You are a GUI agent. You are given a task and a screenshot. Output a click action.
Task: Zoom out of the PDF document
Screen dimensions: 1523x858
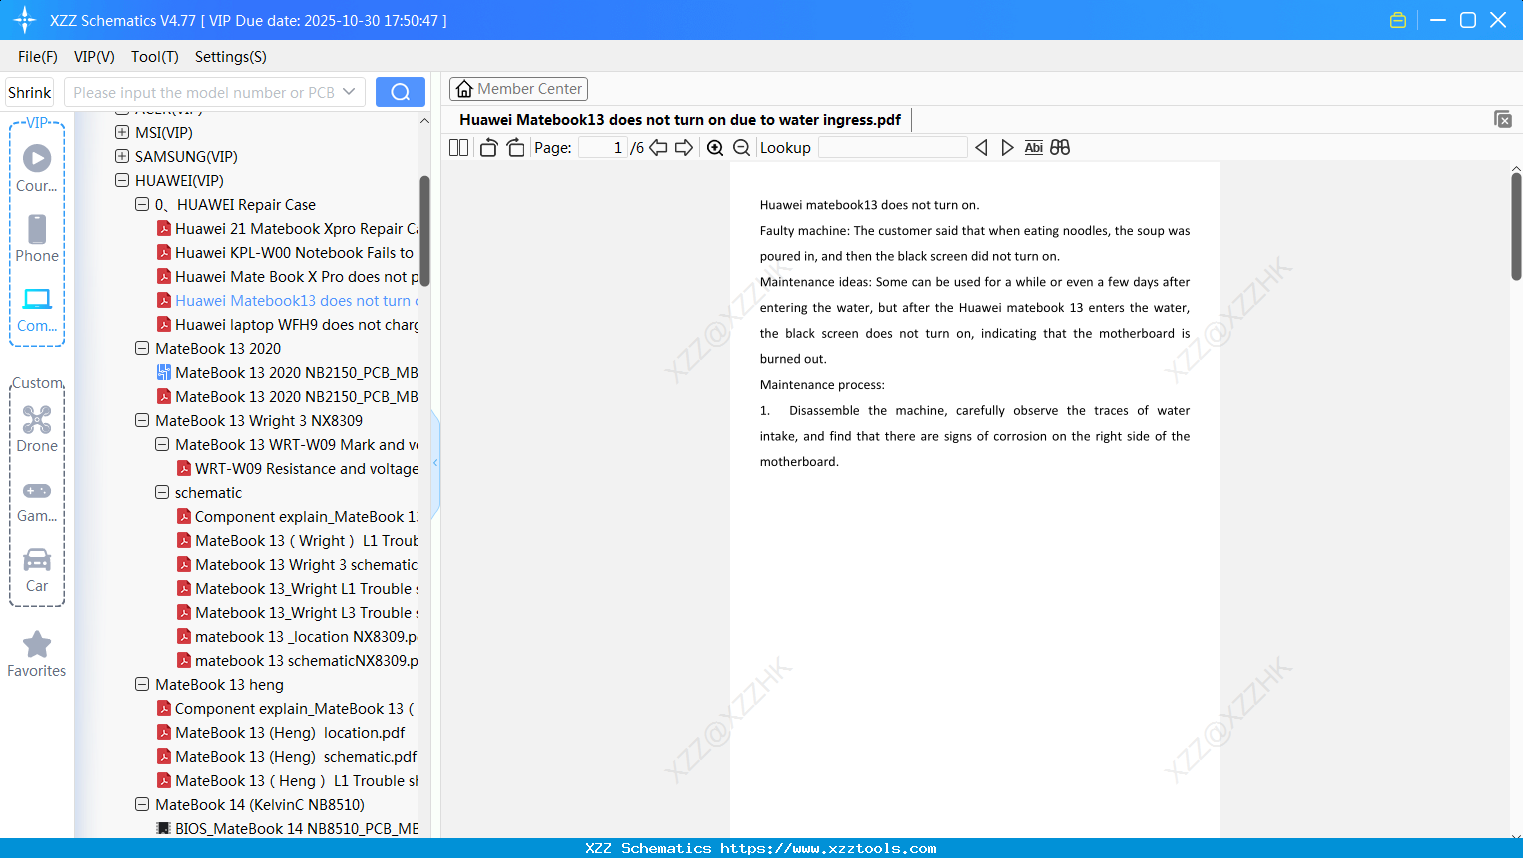coord(741,148)
